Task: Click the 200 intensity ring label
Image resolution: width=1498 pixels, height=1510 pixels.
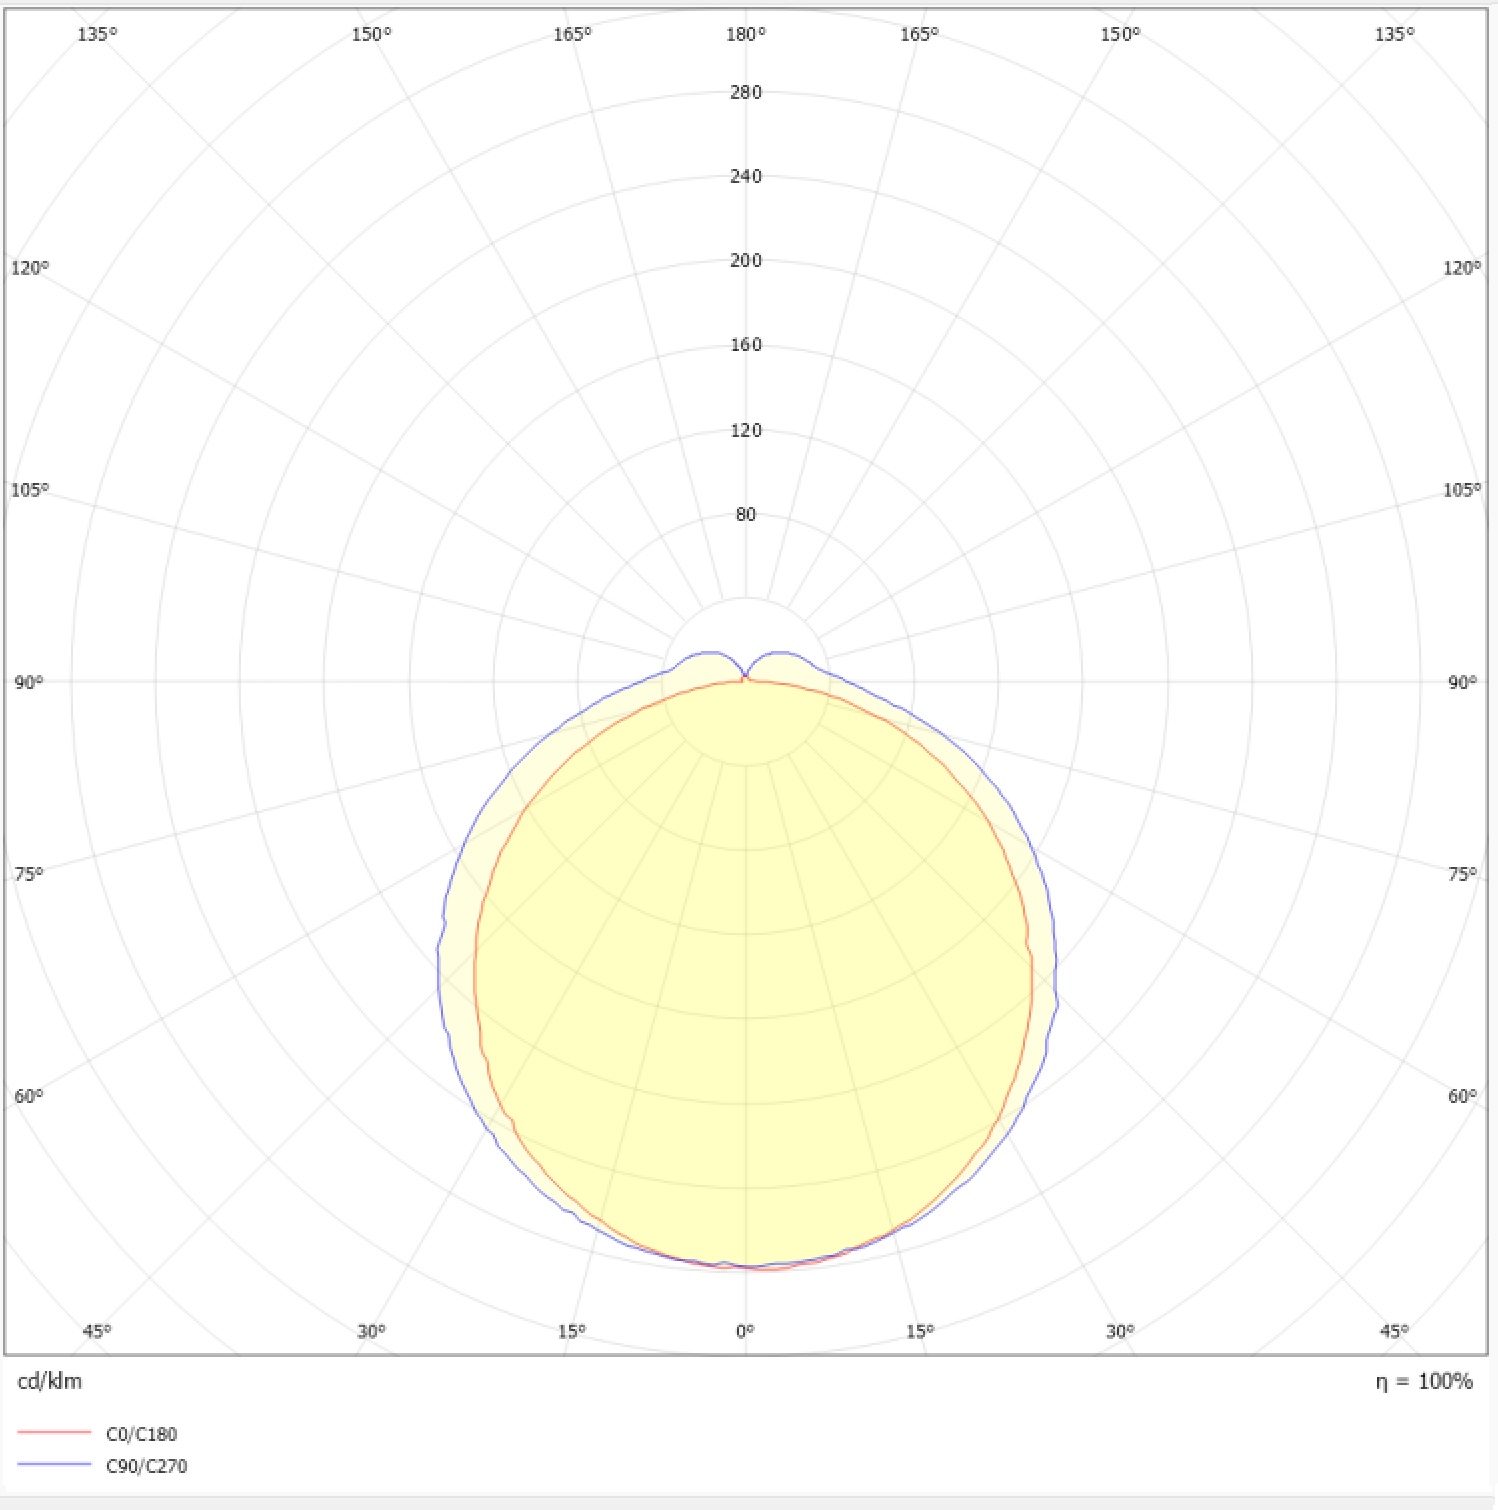Action: [746, 260]
